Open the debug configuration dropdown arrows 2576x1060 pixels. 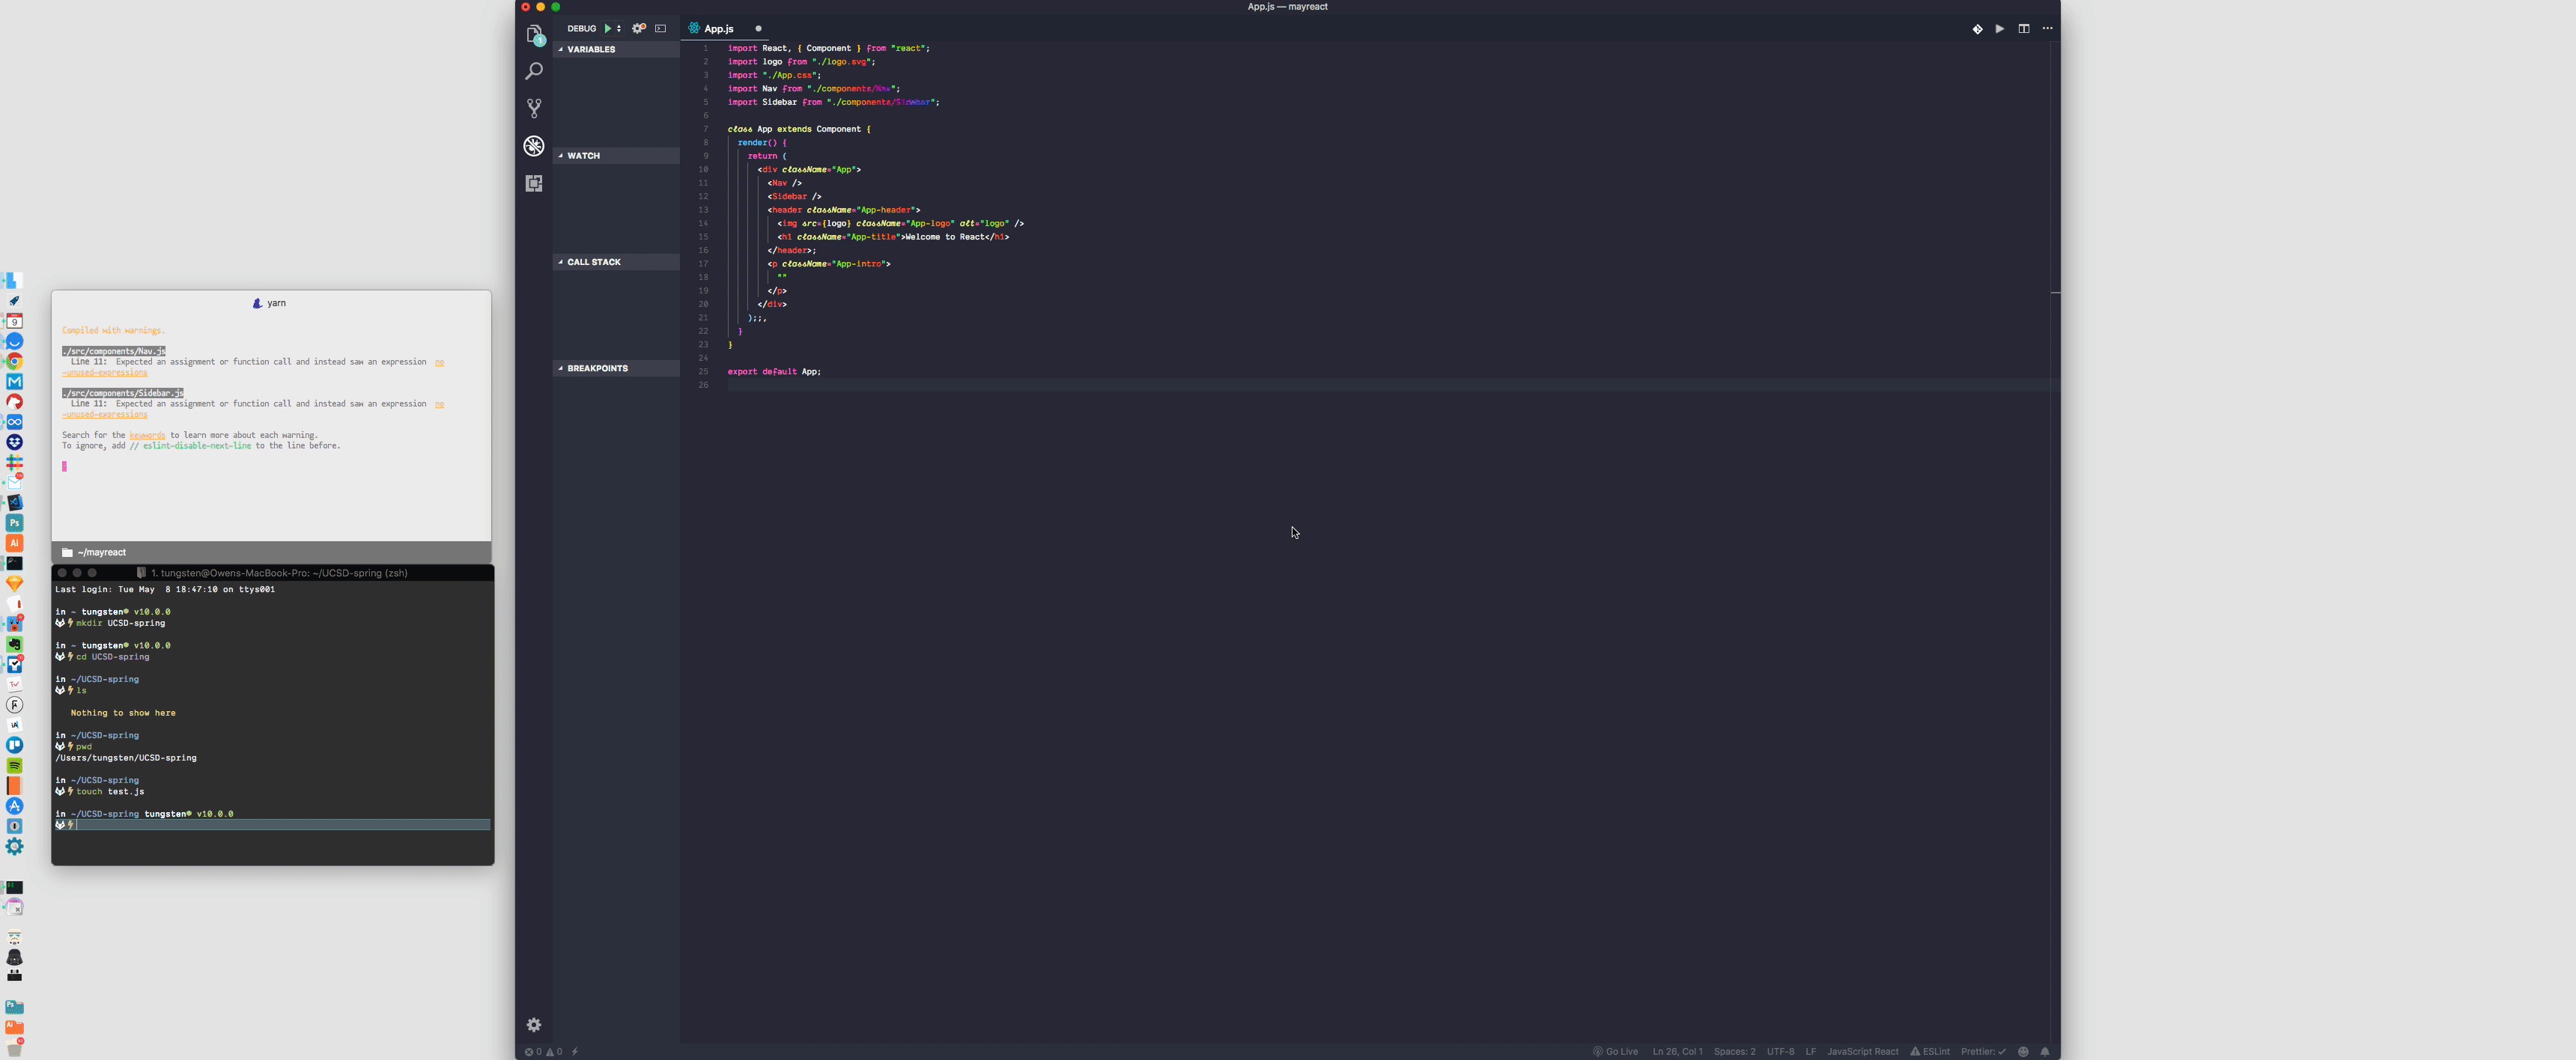point(619,29)
